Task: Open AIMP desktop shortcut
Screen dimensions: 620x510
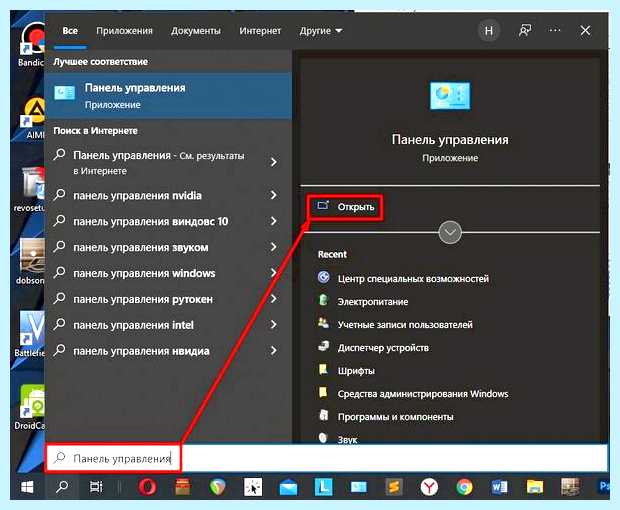Action: tap(32, 117)
